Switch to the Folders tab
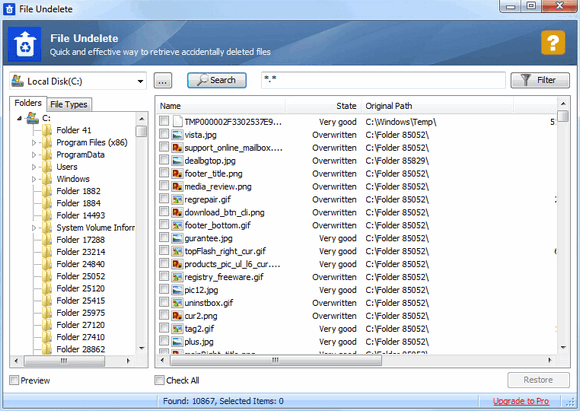This screenshot has height=411, width=580. 28,103
